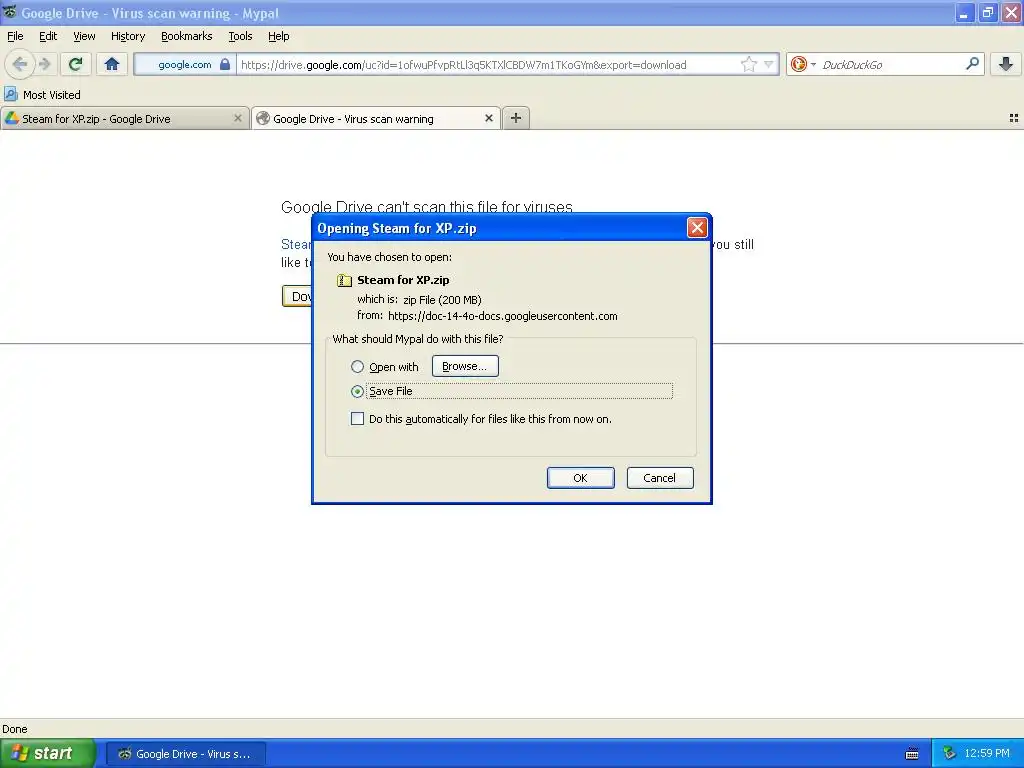Click 'Steam for XP.zip' filename in dialog

[403, 280]
